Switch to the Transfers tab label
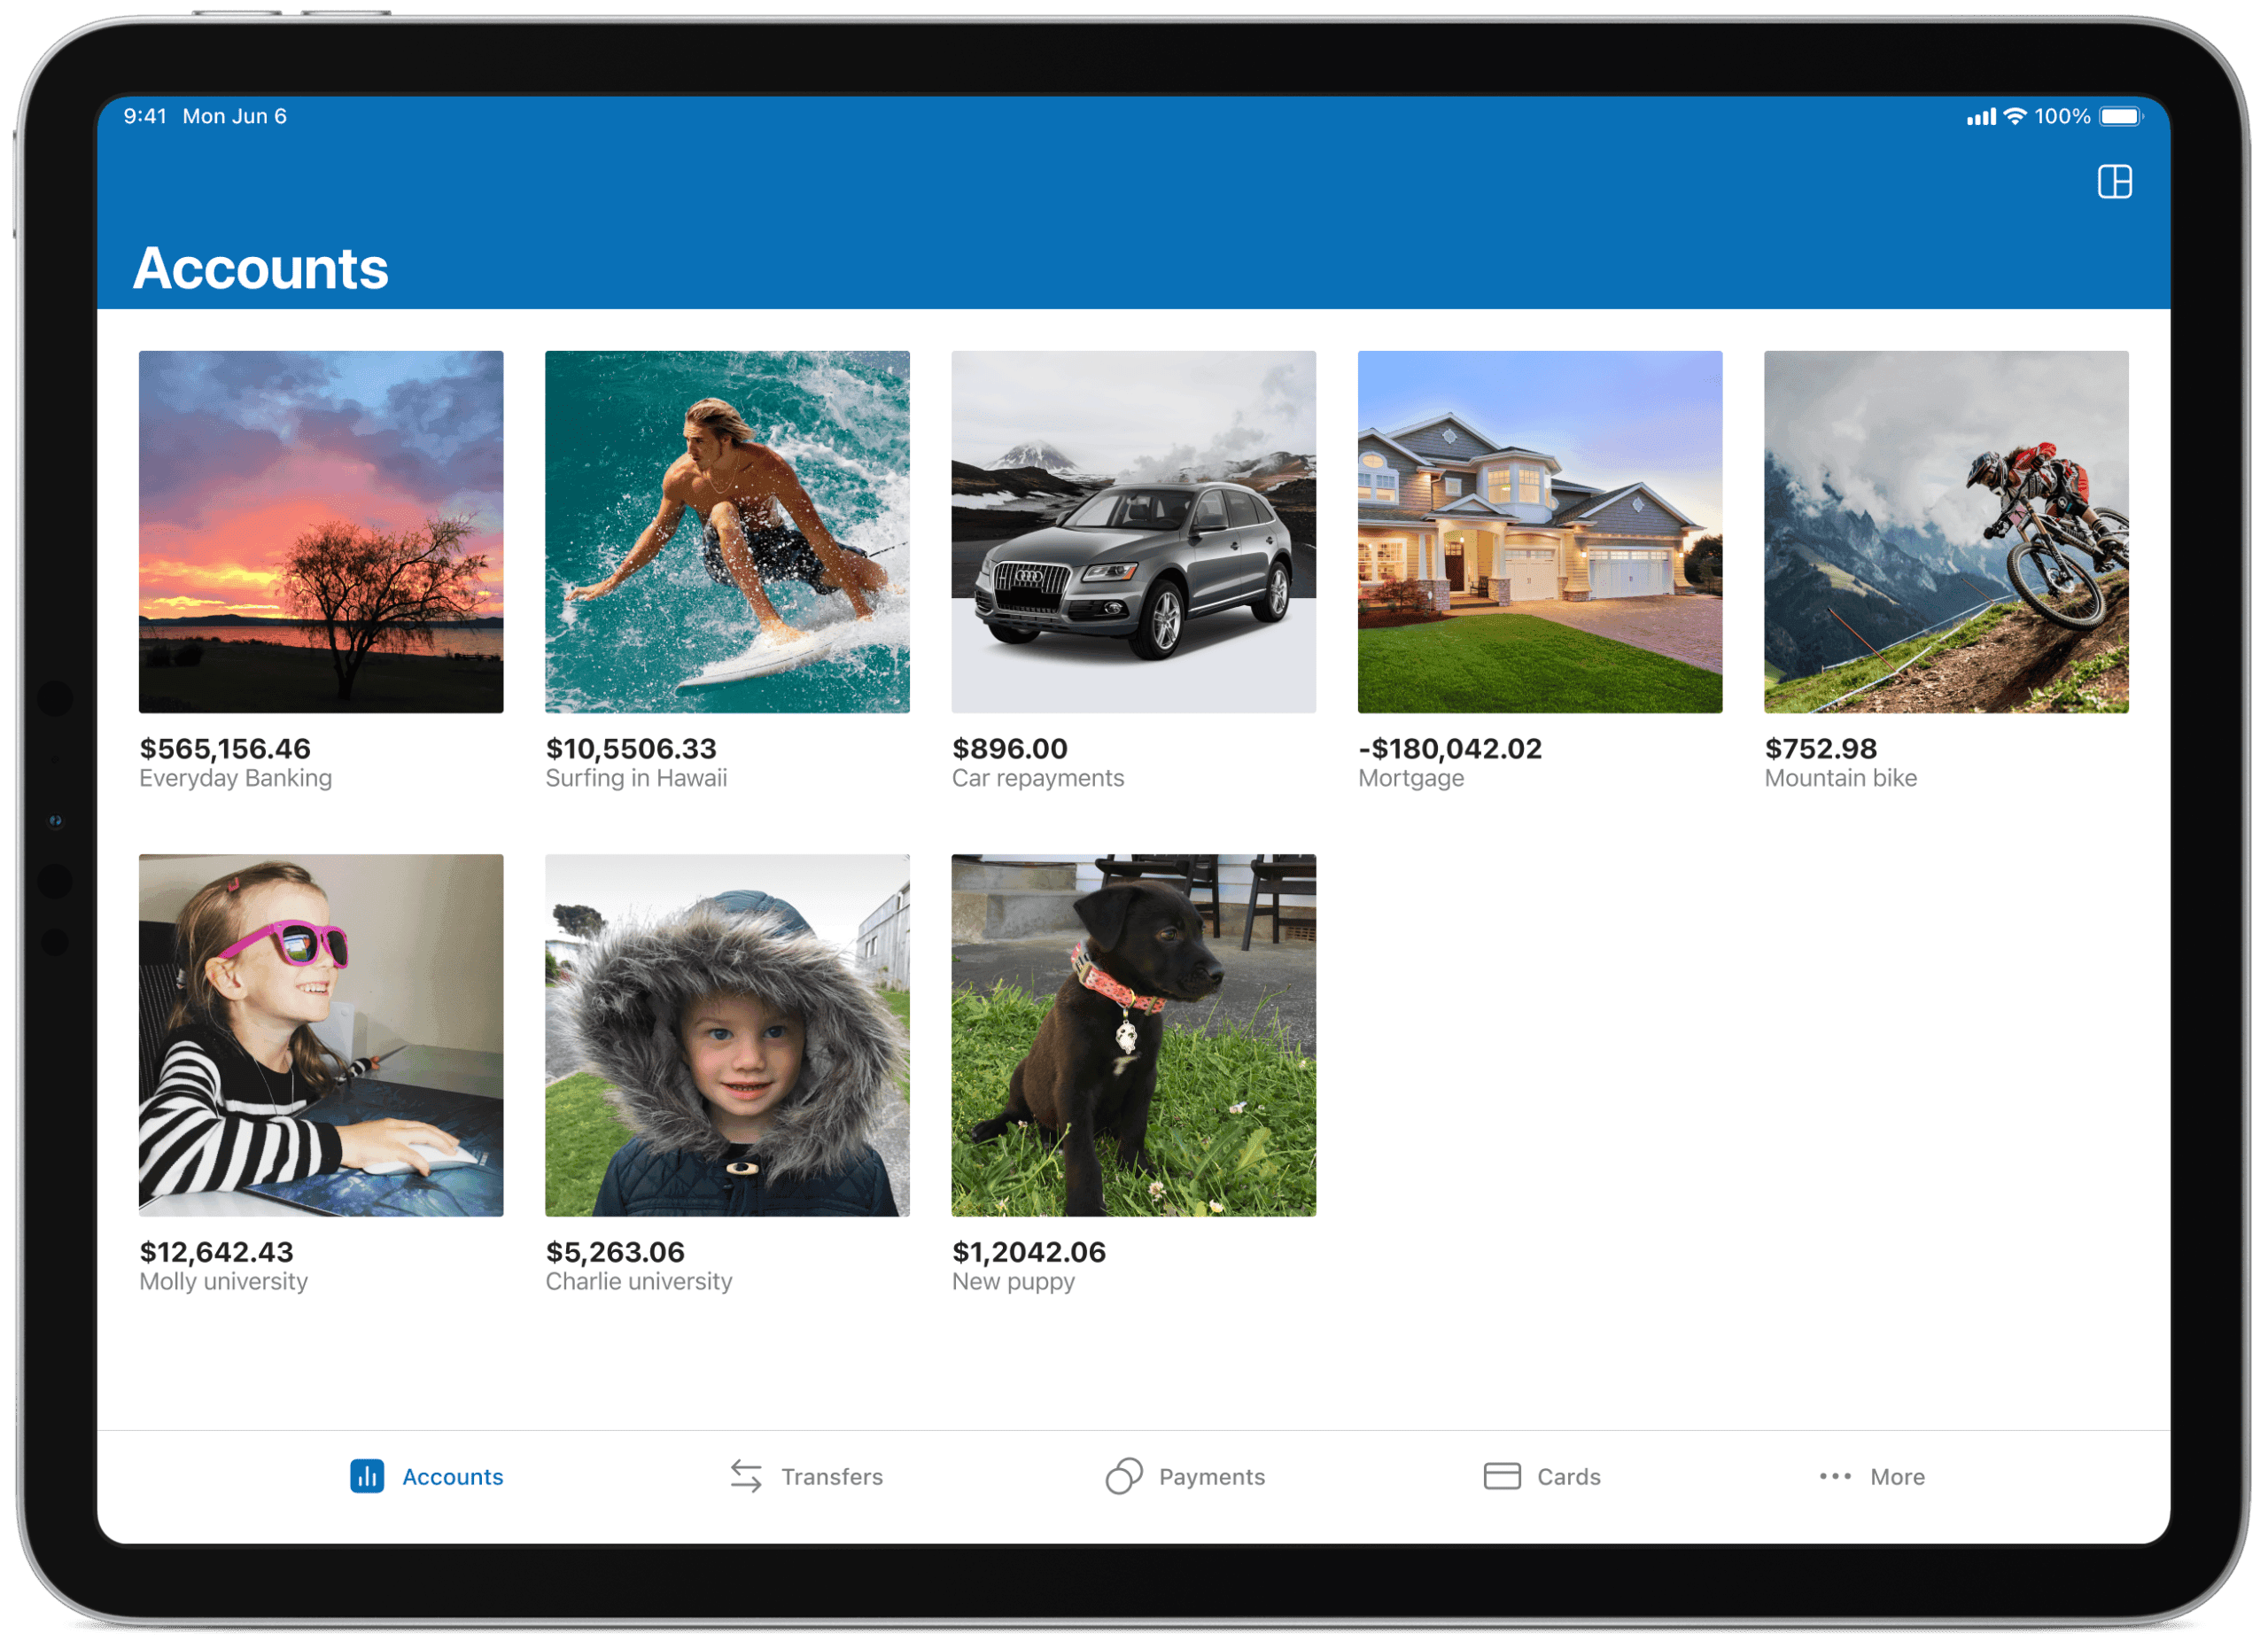Screen dimensions: 2268x1641 (x=832, y=1477)
